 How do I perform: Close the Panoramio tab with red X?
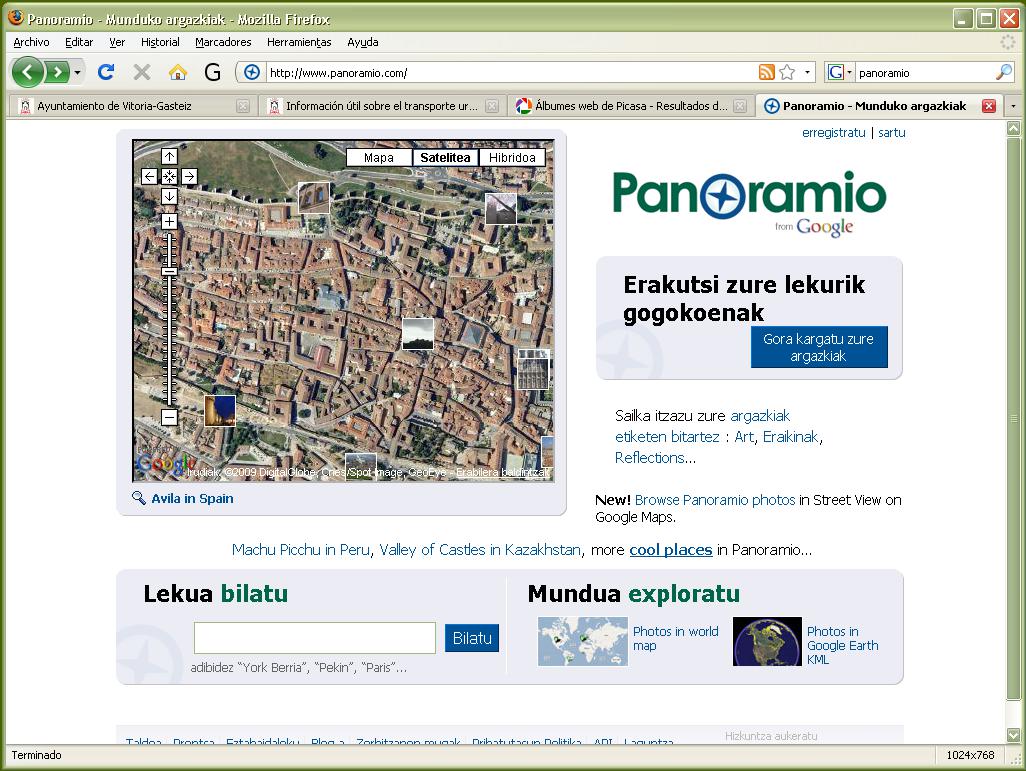pos(989,106)
